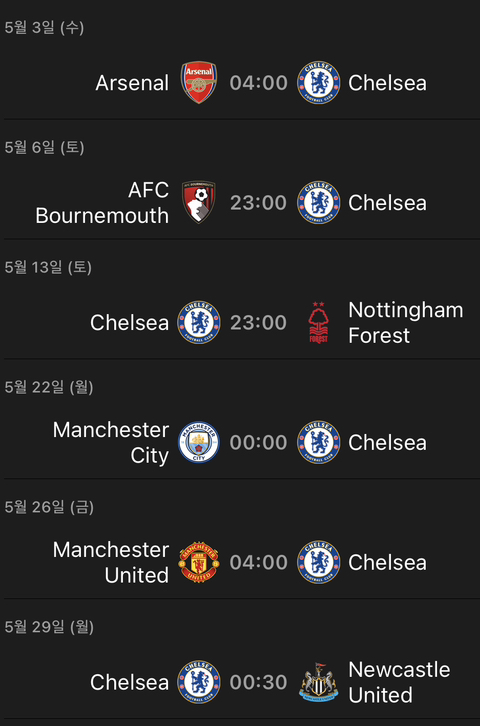Click Chelsea crest in Newcastle match
Image resolution: width=480 pixels, height=726 pixels.
199,682
